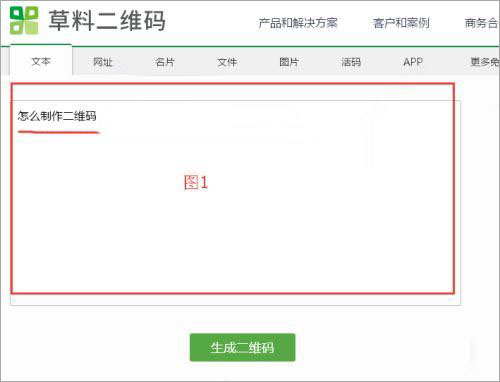Click the typed text 怎么制作二维码

(57, 116)
